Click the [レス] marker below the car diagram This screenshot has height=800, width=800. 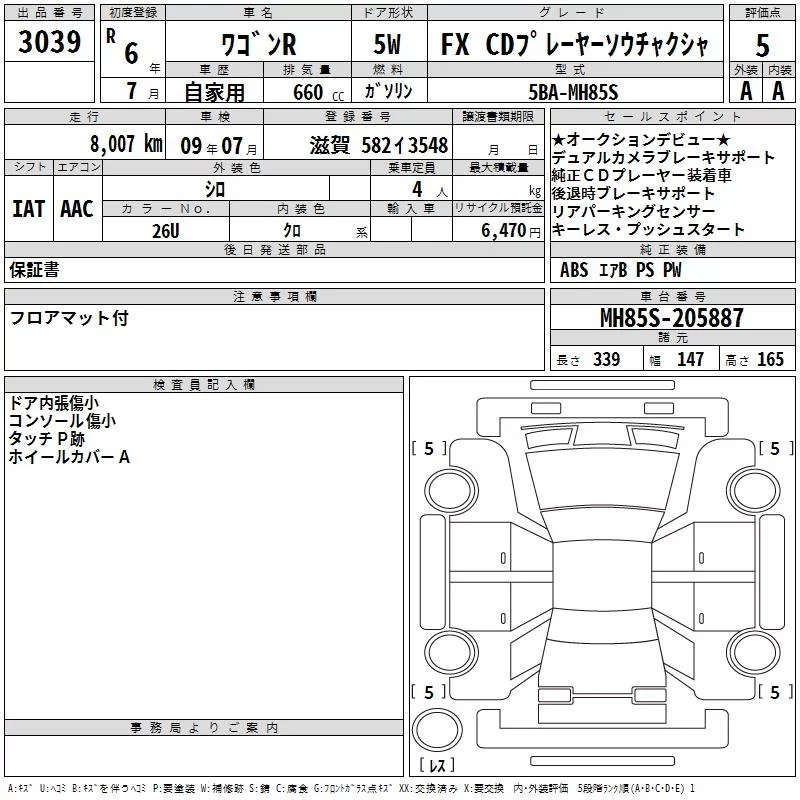pos(436,767)
